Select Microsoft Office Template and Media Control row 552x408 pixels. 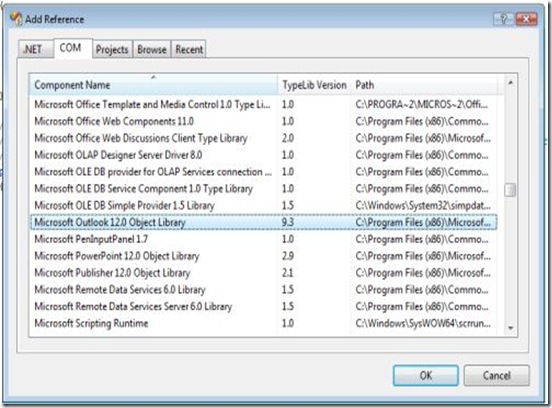(263, 105)
